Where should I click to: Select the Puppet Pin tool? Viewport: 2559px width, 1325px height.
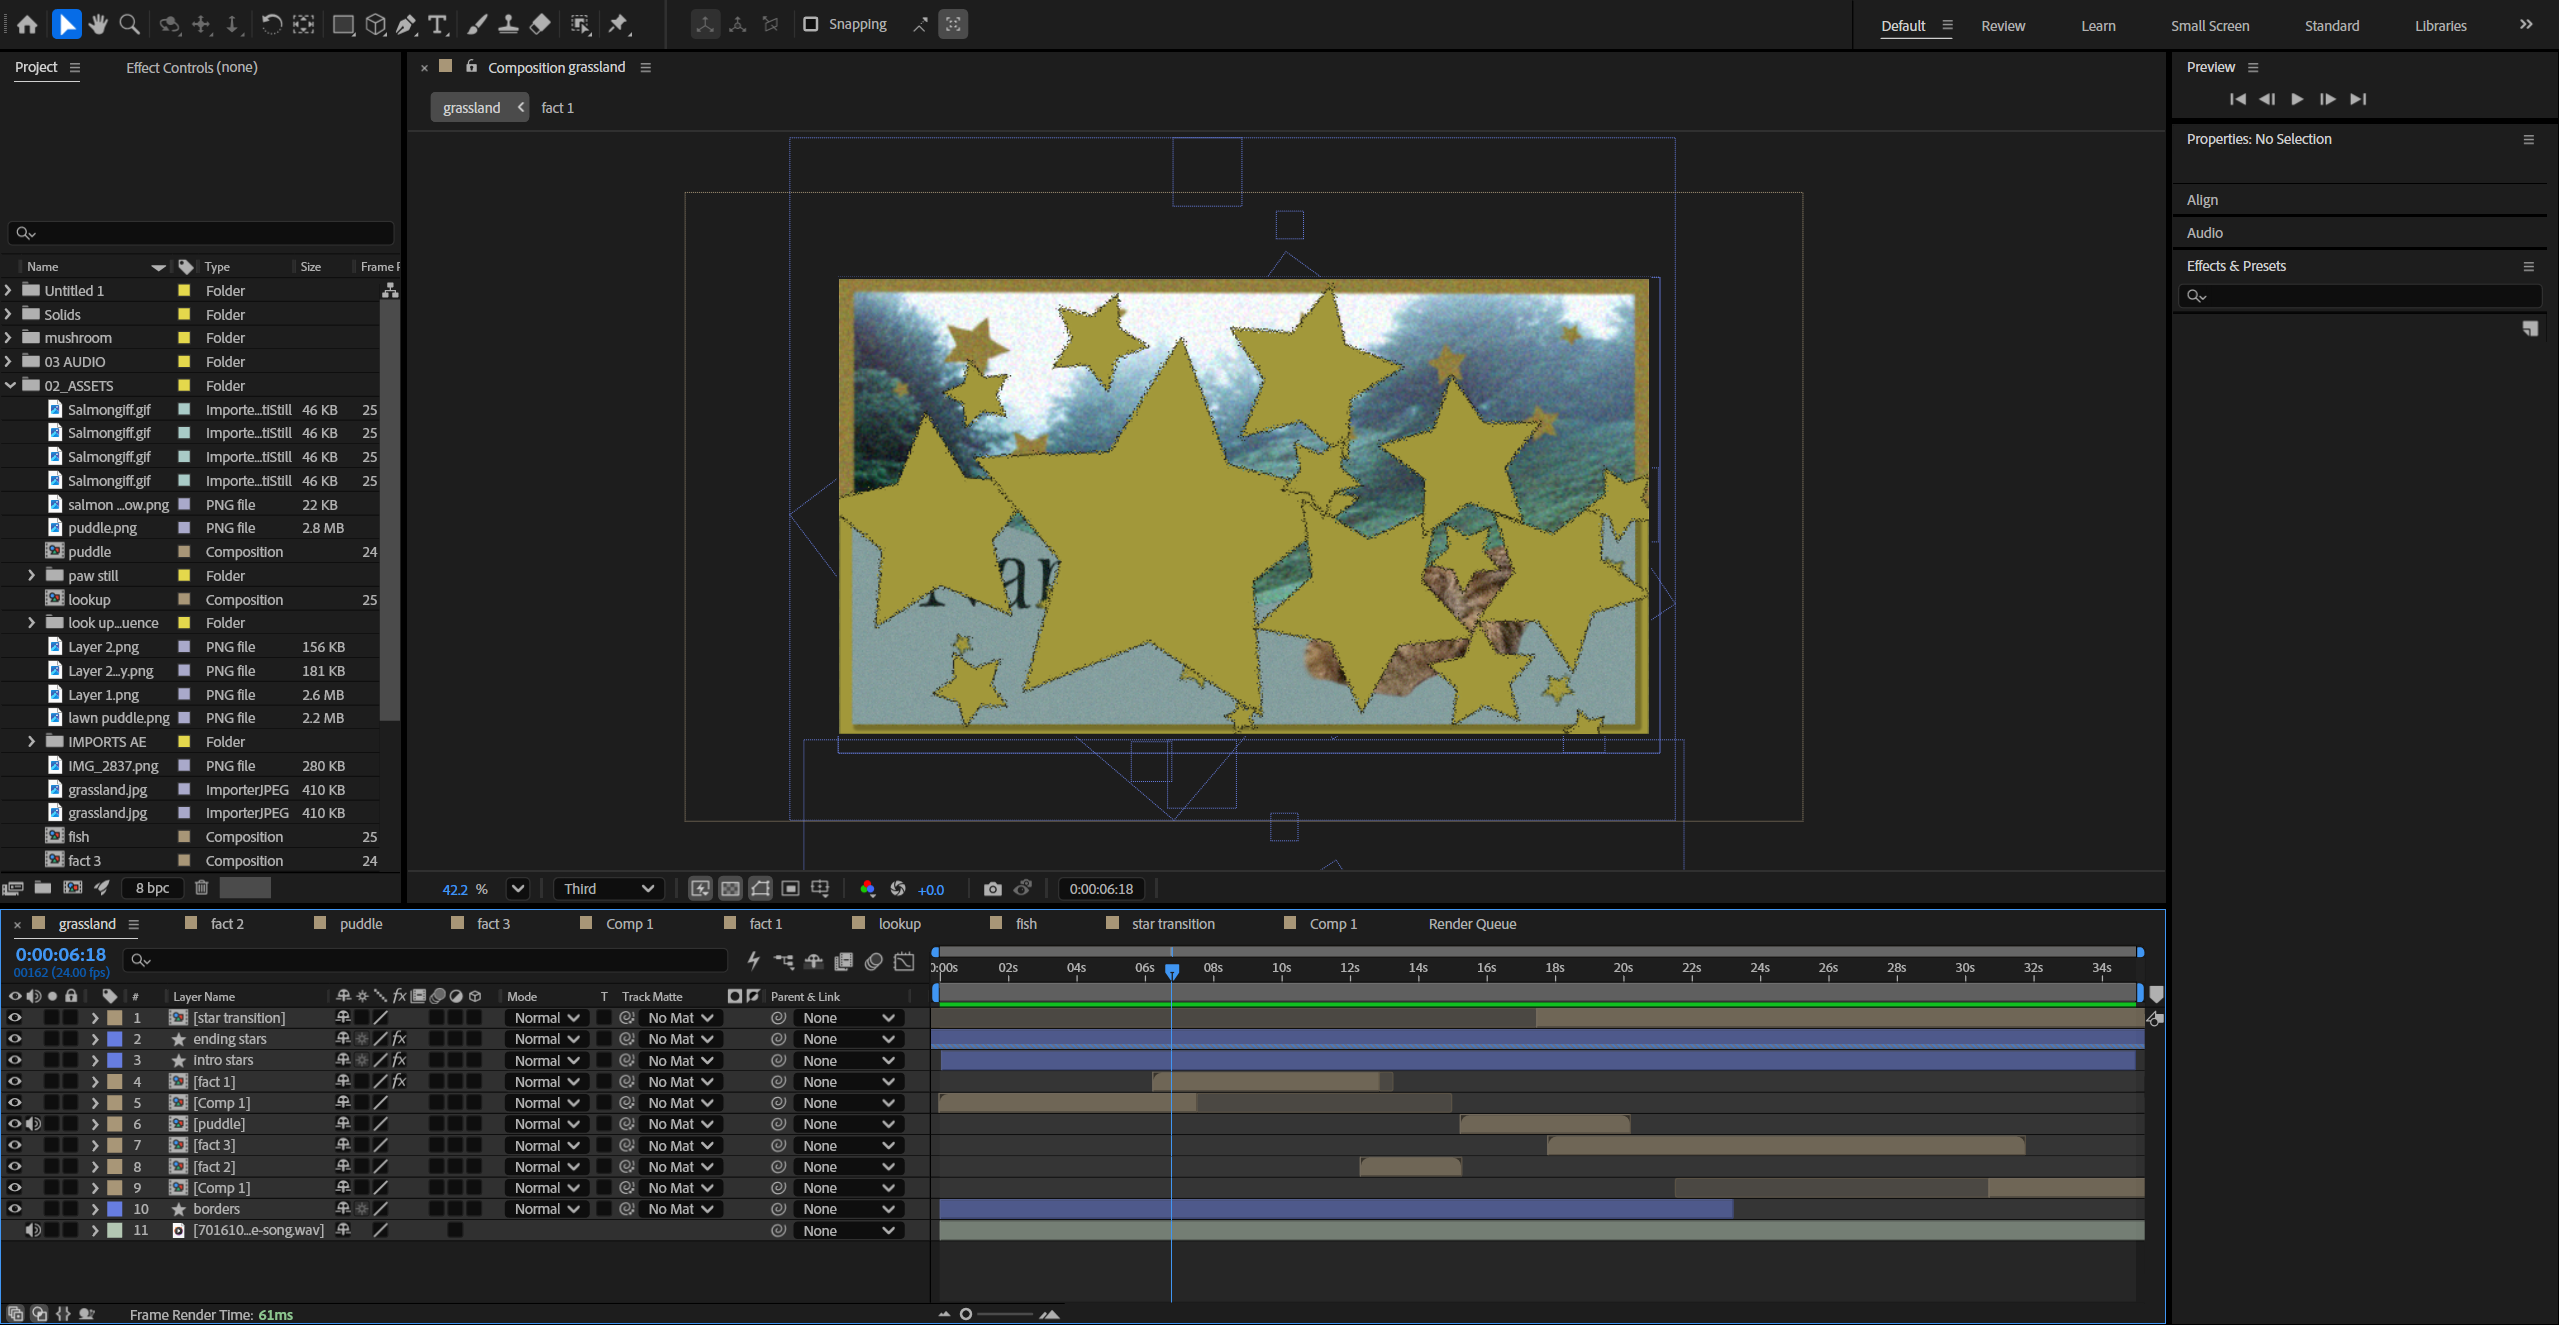pyautogui.click(x=619, y=24)
